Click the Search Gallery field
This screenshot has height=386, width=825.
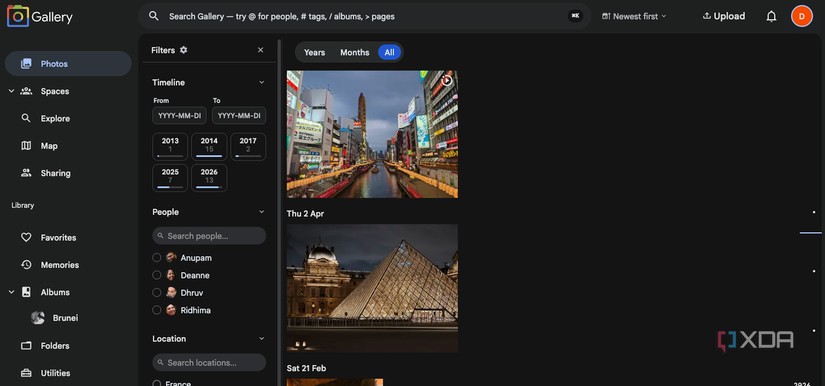point(364,16)
